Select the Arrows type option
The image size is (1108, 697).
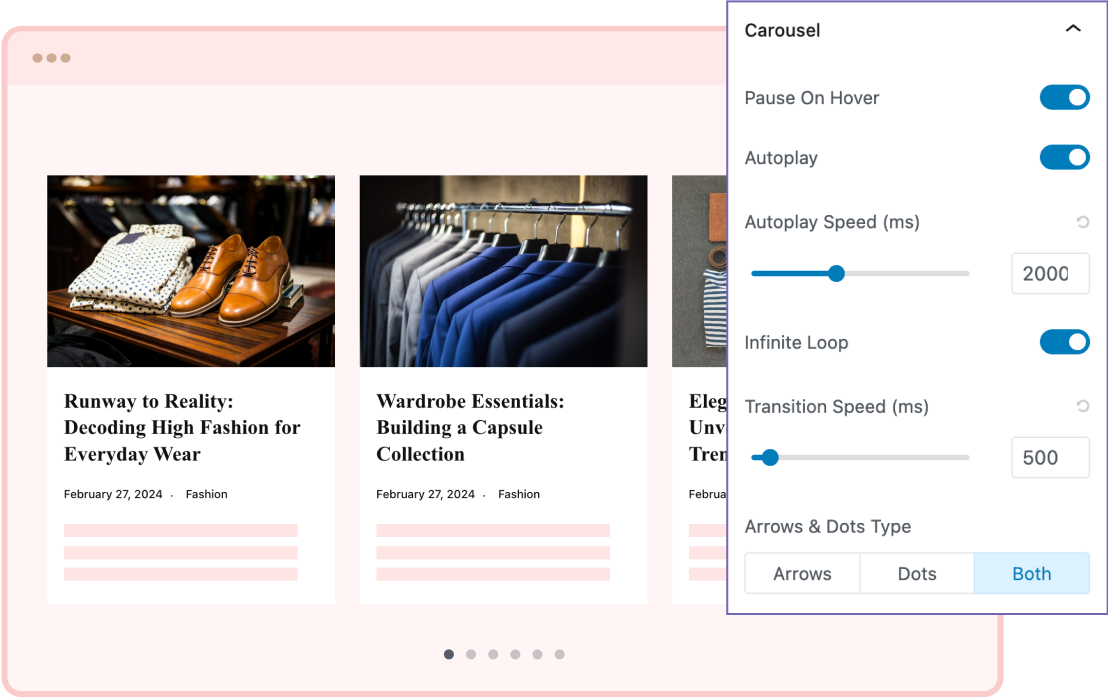(x=802, y=574)
